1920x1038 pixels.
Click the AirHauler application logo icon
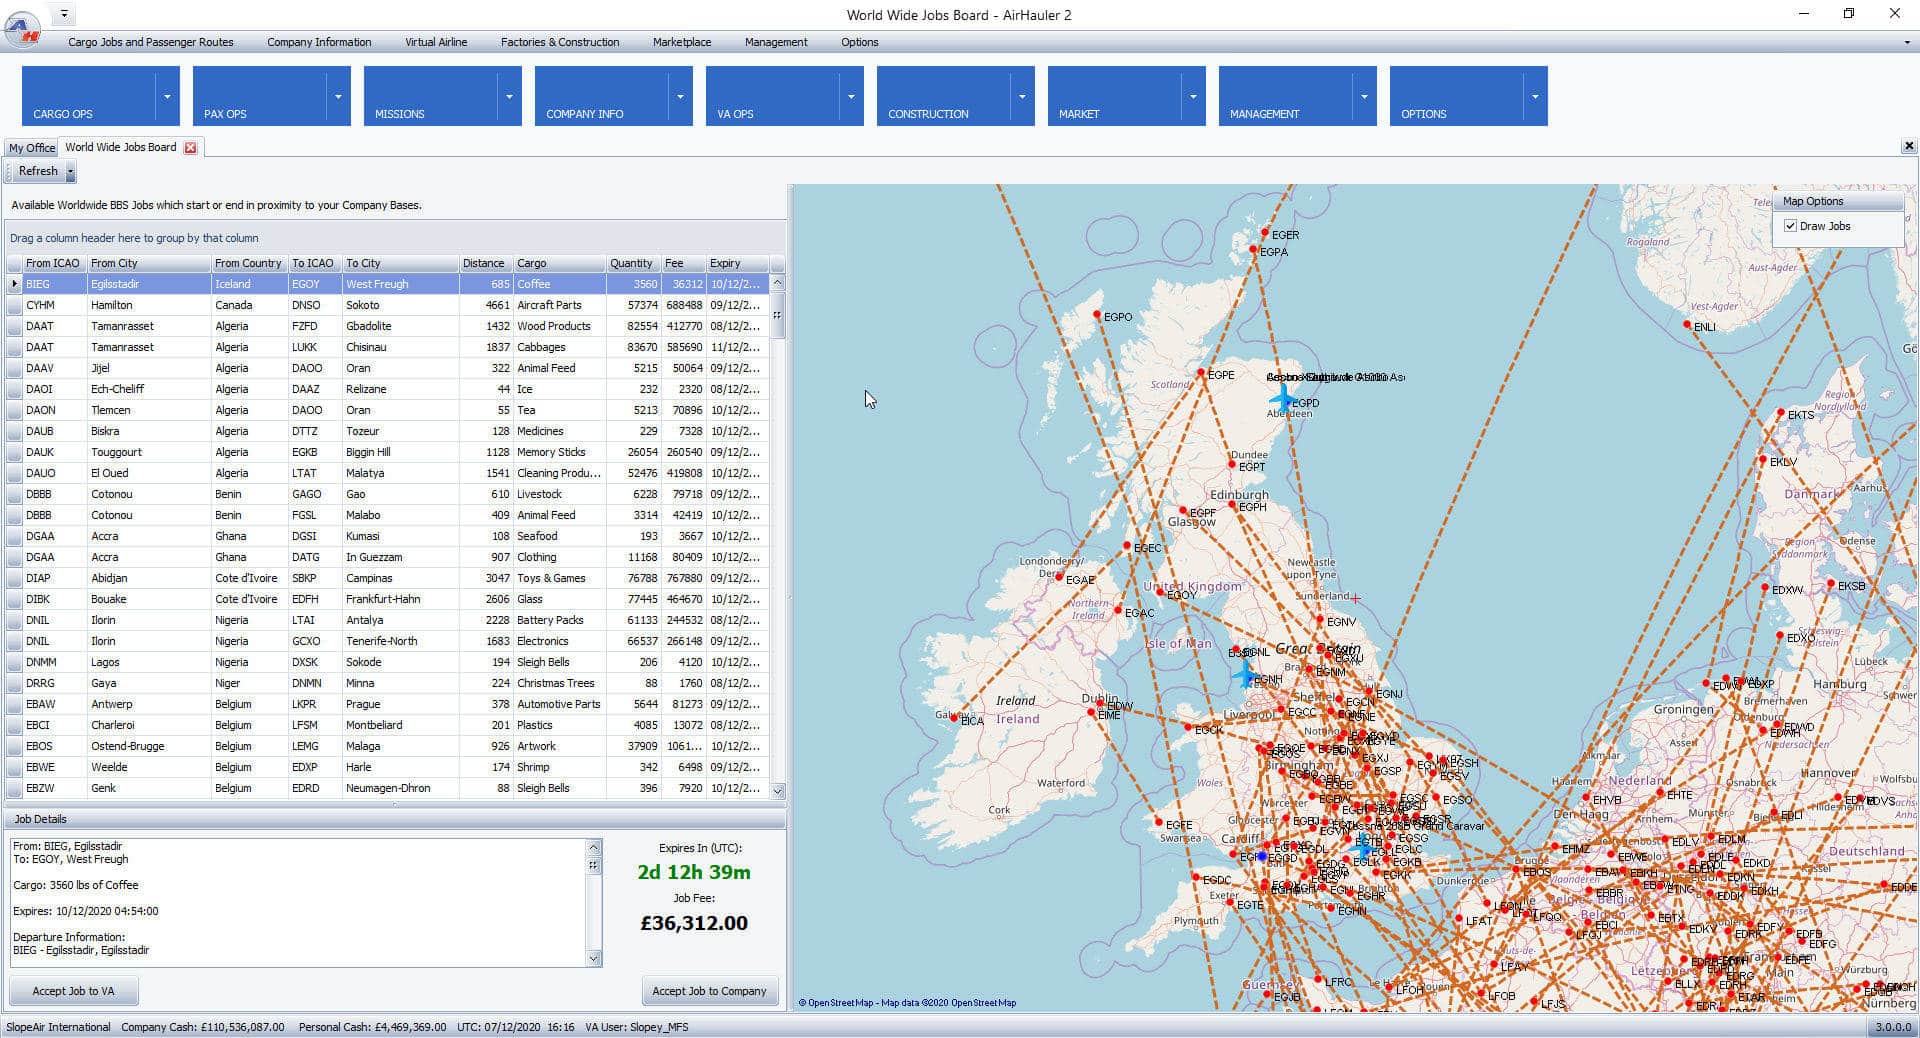(22, 28)
